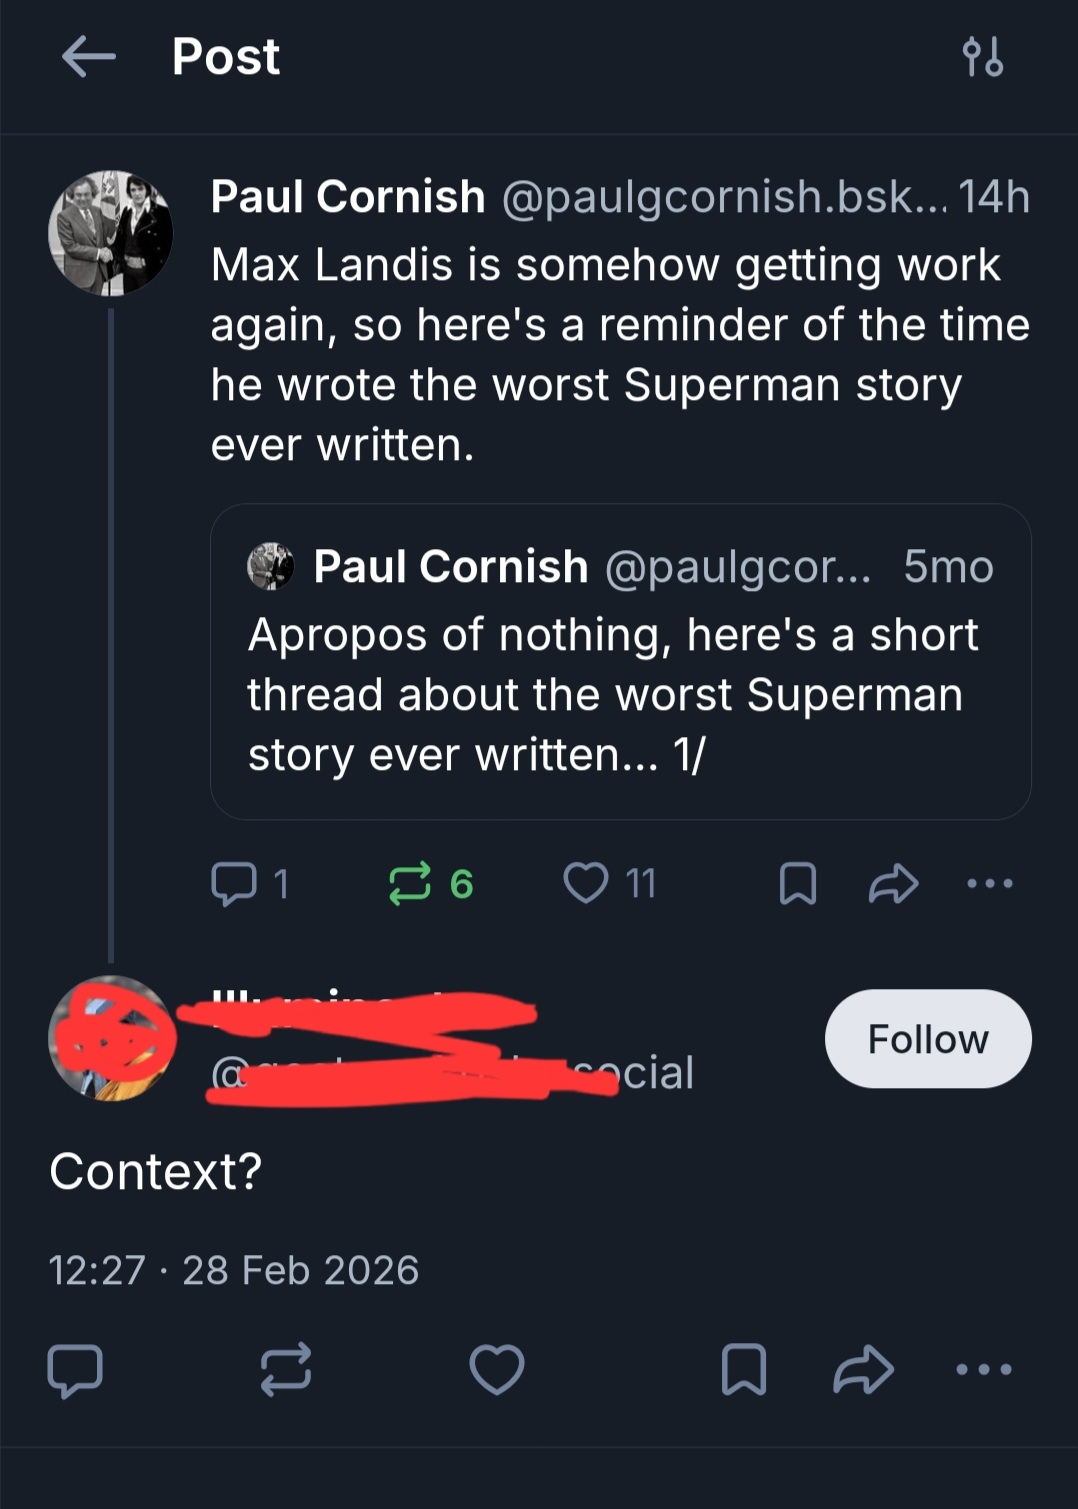Share Paul Cornish's Max Landis post
The width and height of the screenshot is (1078, 1509).
point(893,884)
